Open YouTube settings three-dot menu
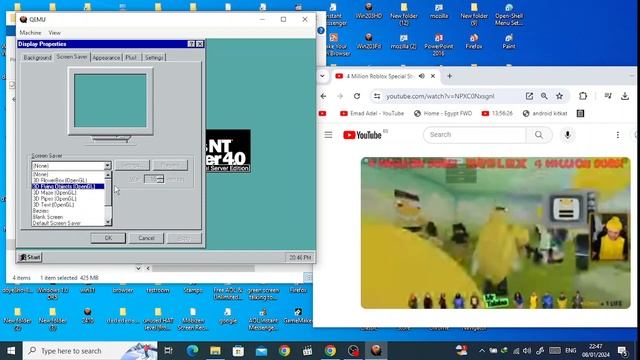 click(618, 135)
